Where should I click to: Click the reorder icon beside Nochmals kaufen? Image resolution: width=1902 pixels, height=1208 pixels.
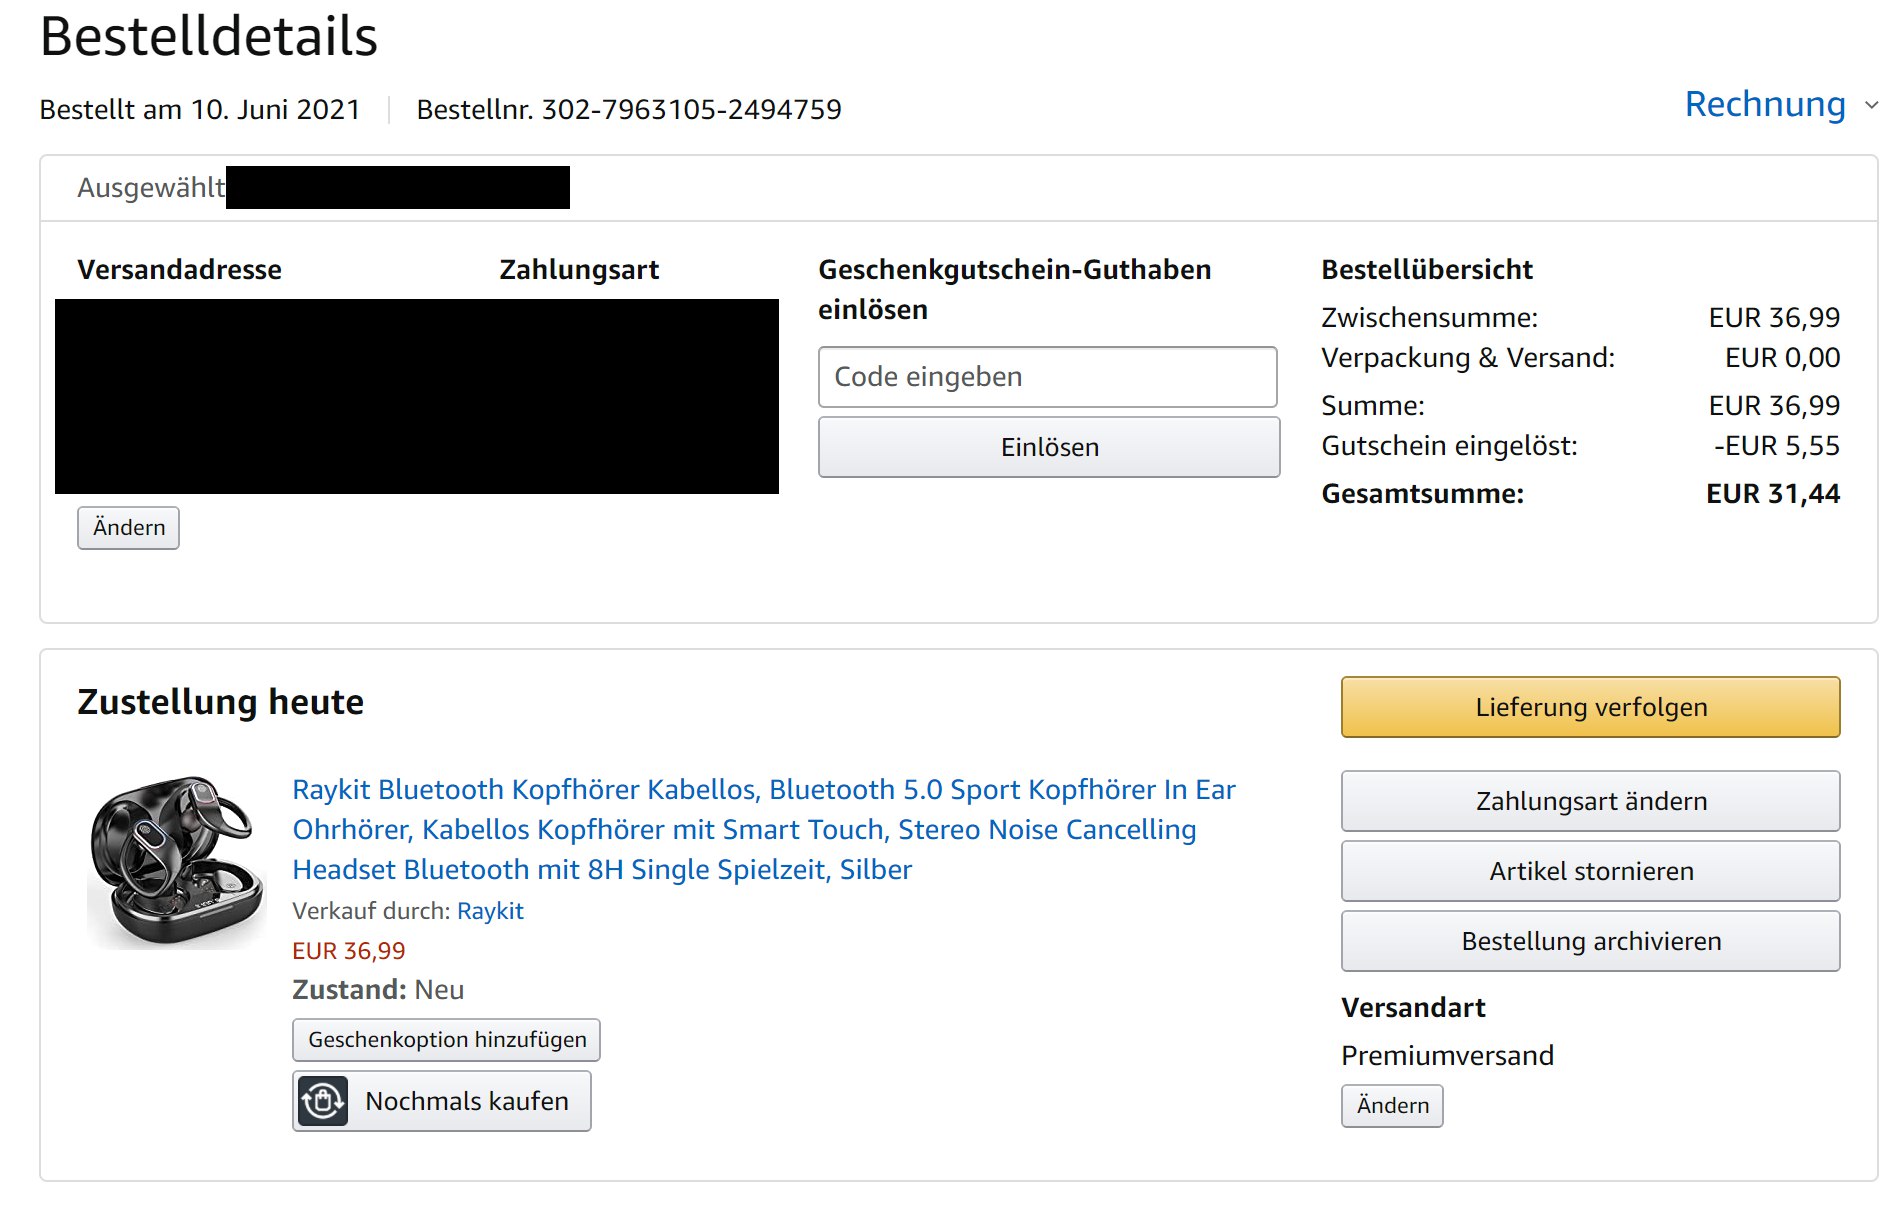point(322,1101)
